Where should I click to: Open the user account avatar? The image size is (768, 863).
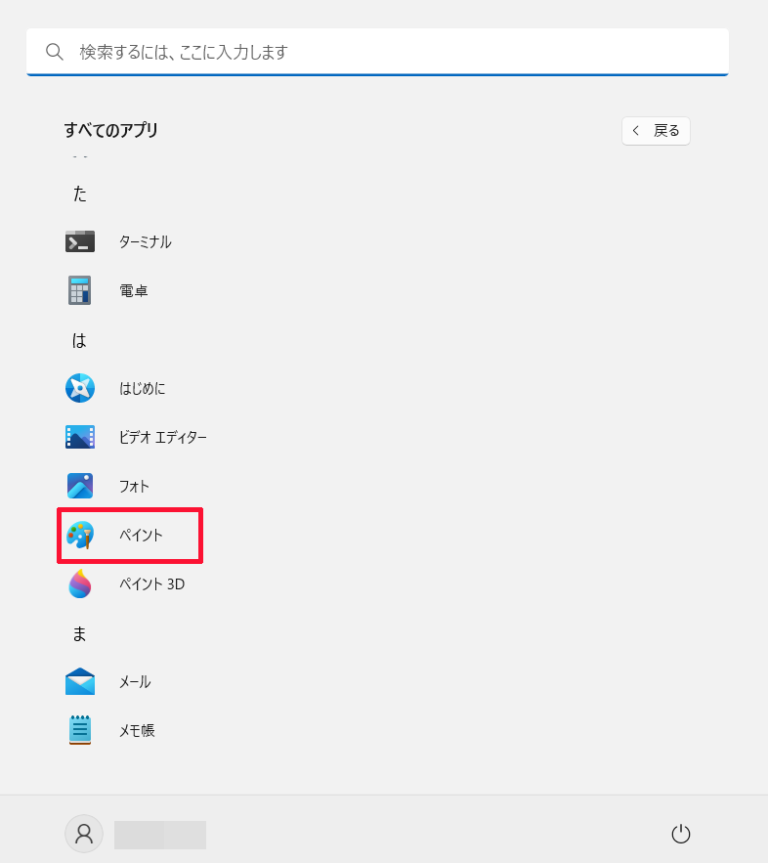[x=84, y=834]
